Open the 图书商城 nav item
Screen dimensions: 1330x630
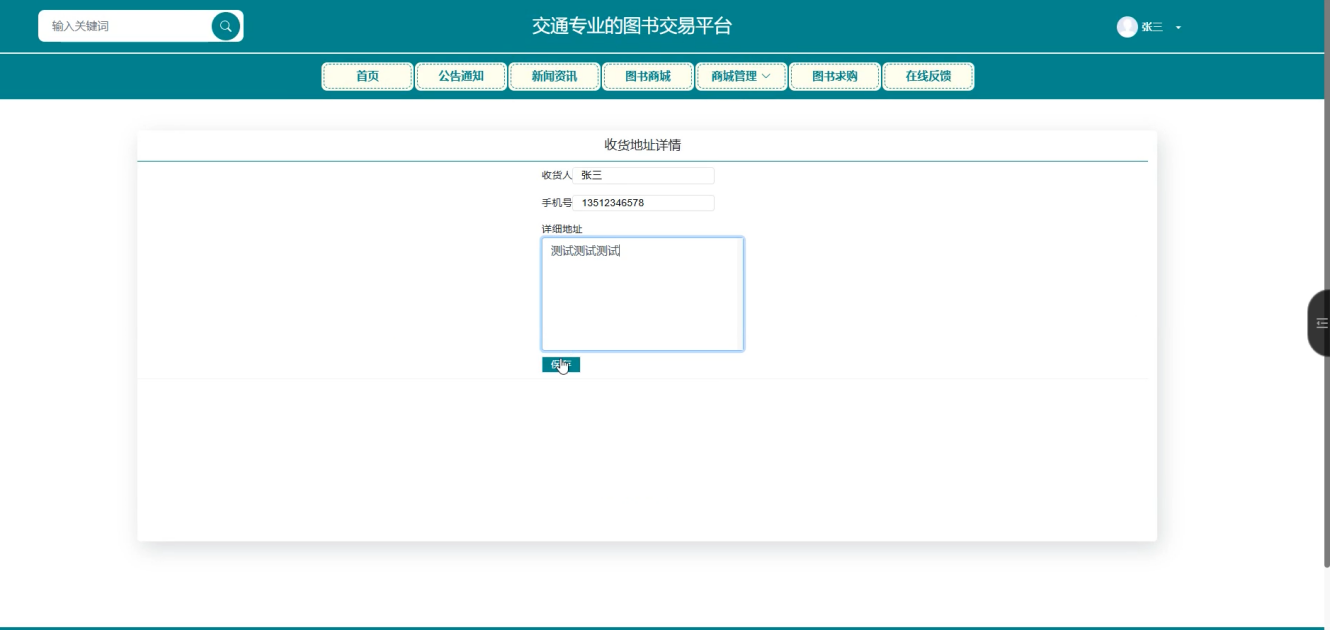coord(647,76)
